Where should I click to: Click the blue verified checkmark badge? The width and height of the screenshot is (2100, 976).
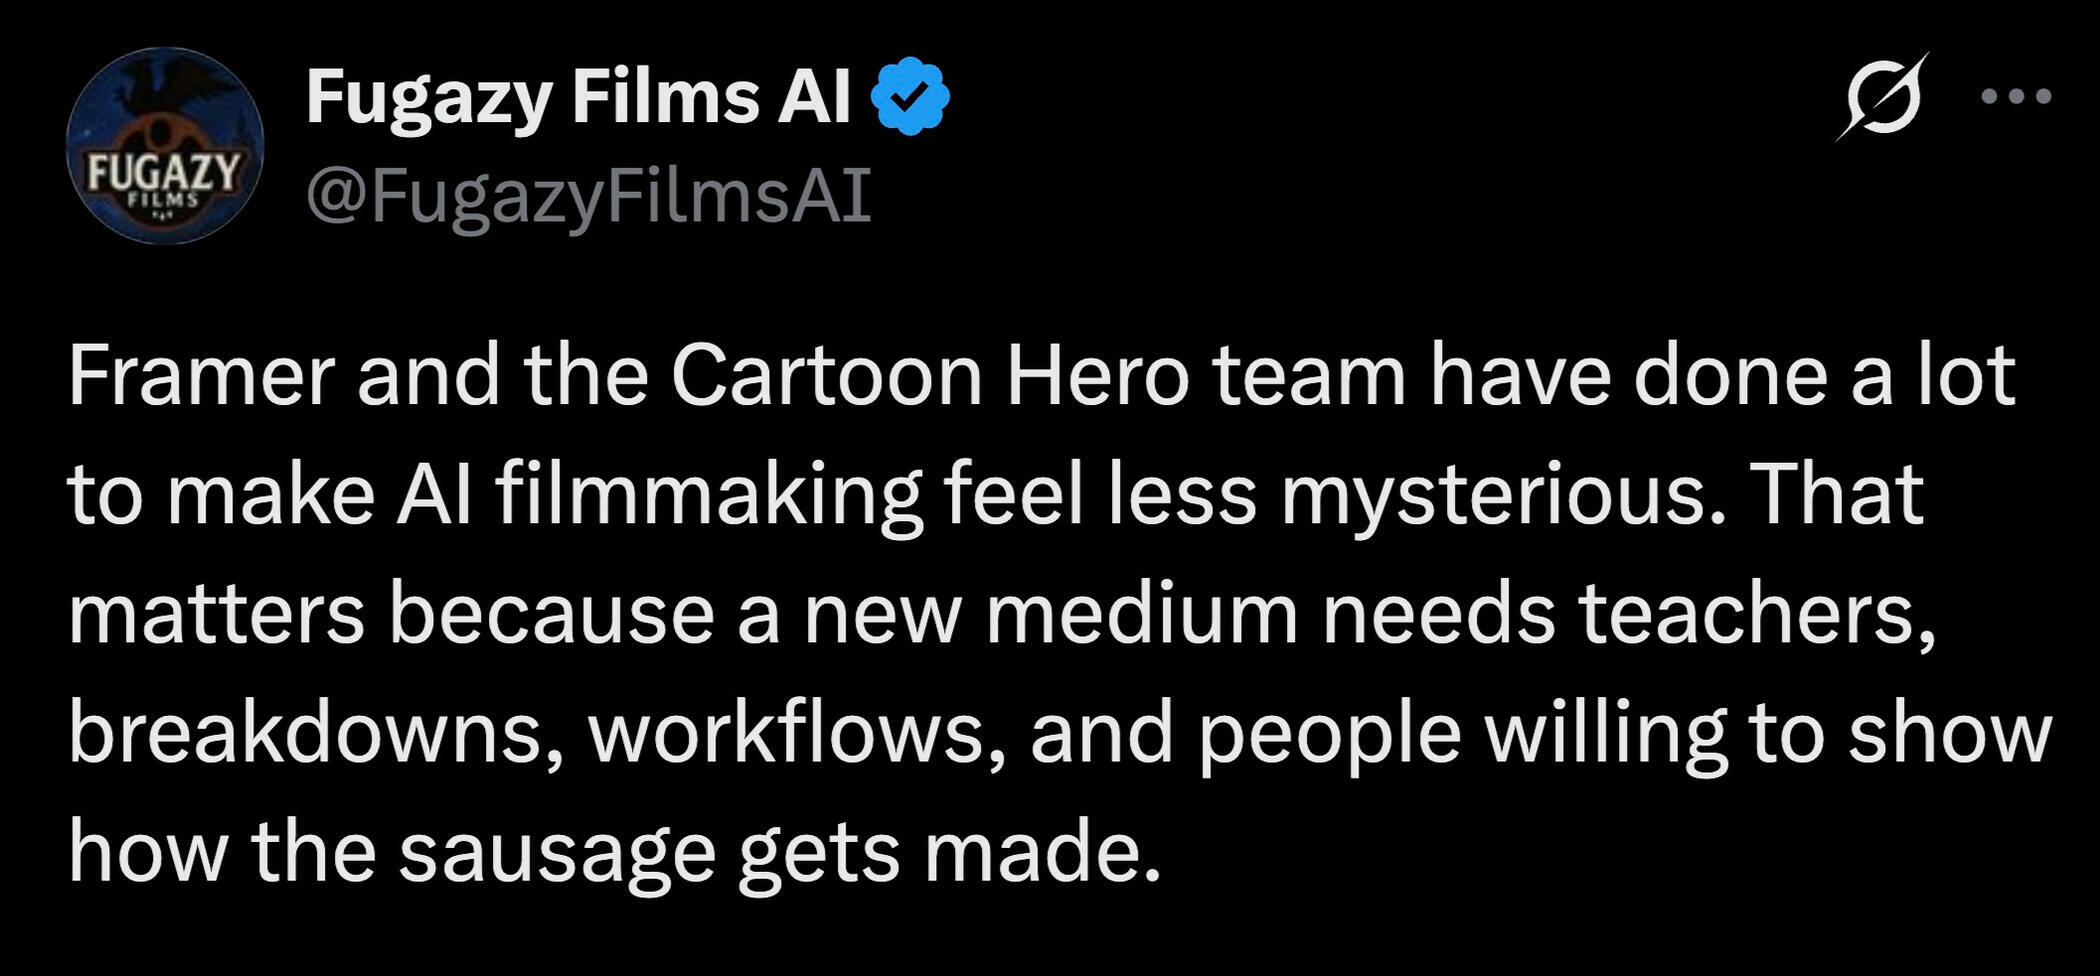(x=909, y=96)
